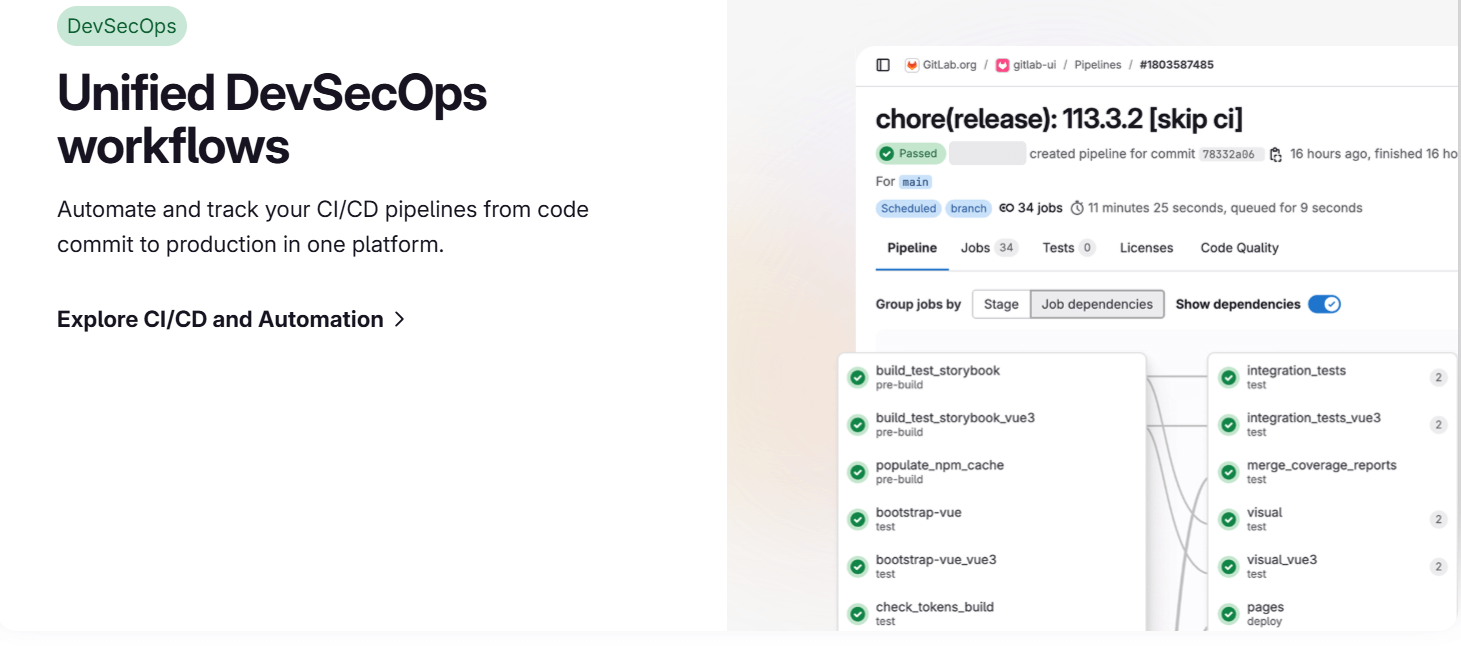Screen dimensions: 1461x646
Task: Click status icon for build_test_storybook job
Action: pos(857,377)
